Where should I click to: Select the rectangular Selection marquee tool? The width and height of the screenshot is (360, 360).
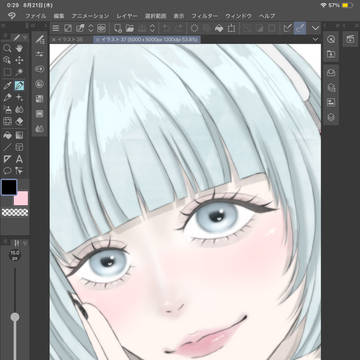click(7, 72)
